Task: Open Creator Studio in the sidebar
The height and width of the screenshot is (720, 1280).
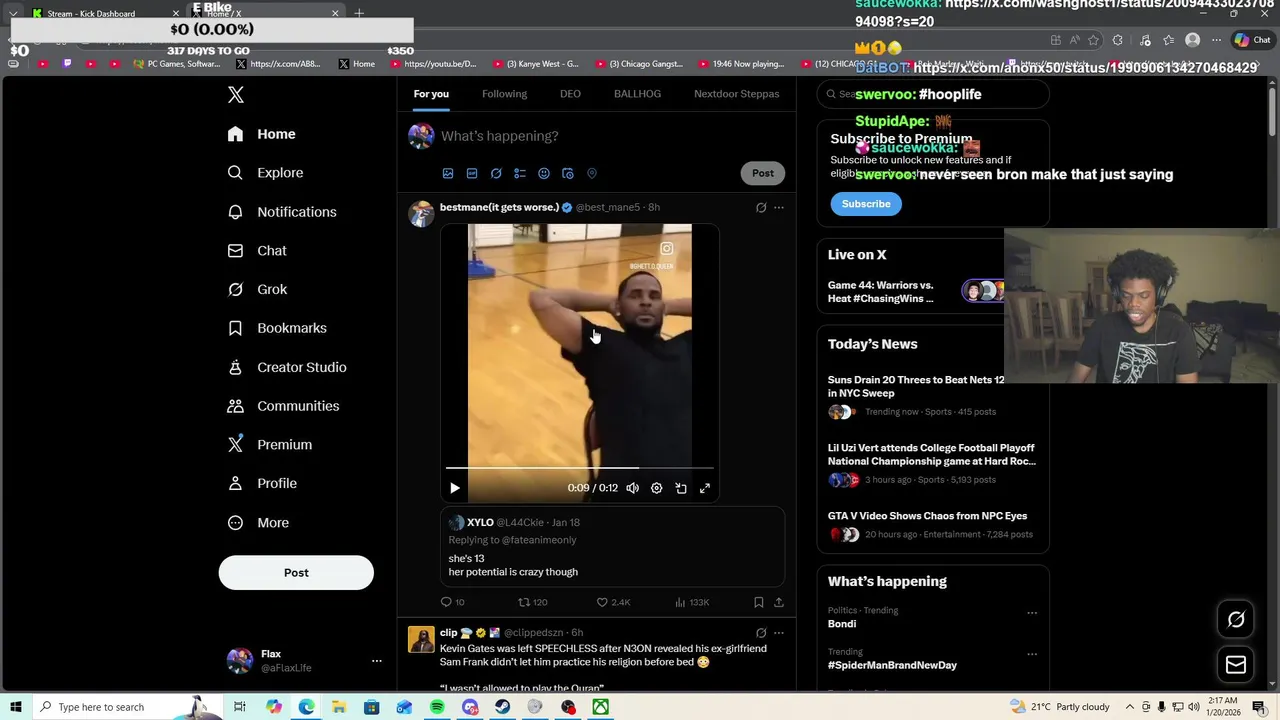Action: pyautogui.click(x=286, y=367)
